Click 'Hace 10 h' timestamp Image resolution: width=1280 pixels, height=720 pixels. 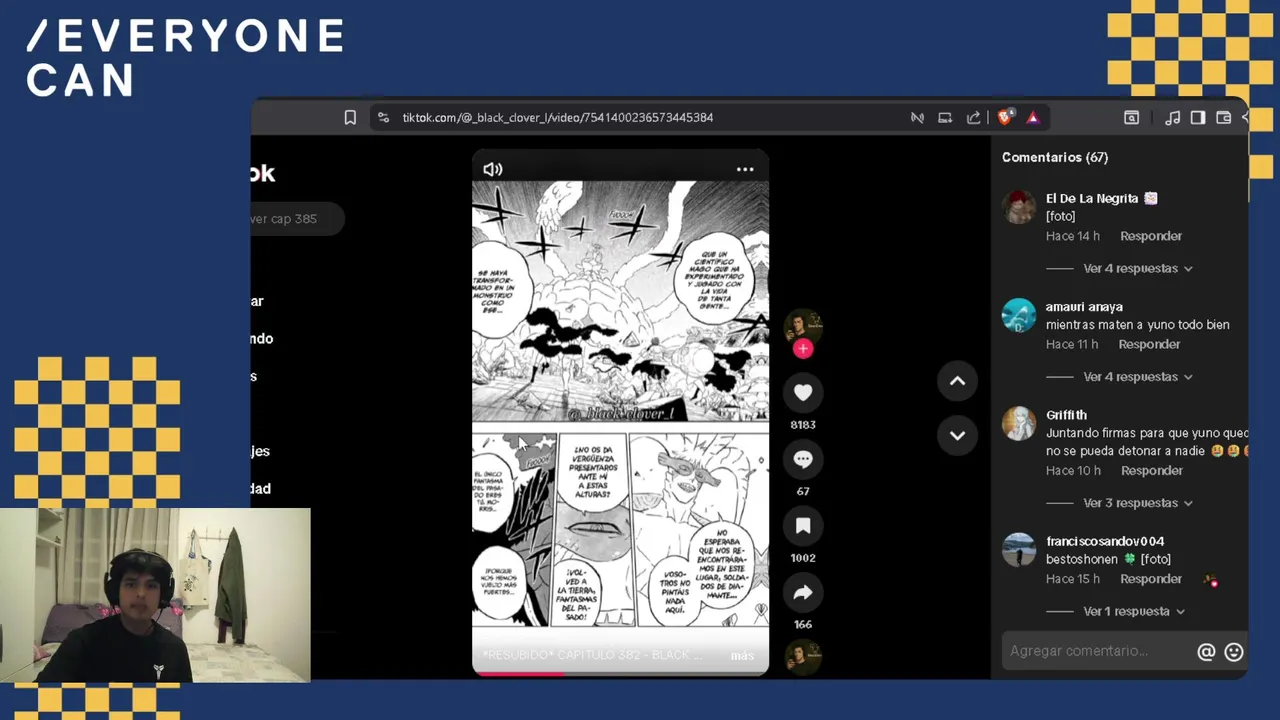[1073, 470]
